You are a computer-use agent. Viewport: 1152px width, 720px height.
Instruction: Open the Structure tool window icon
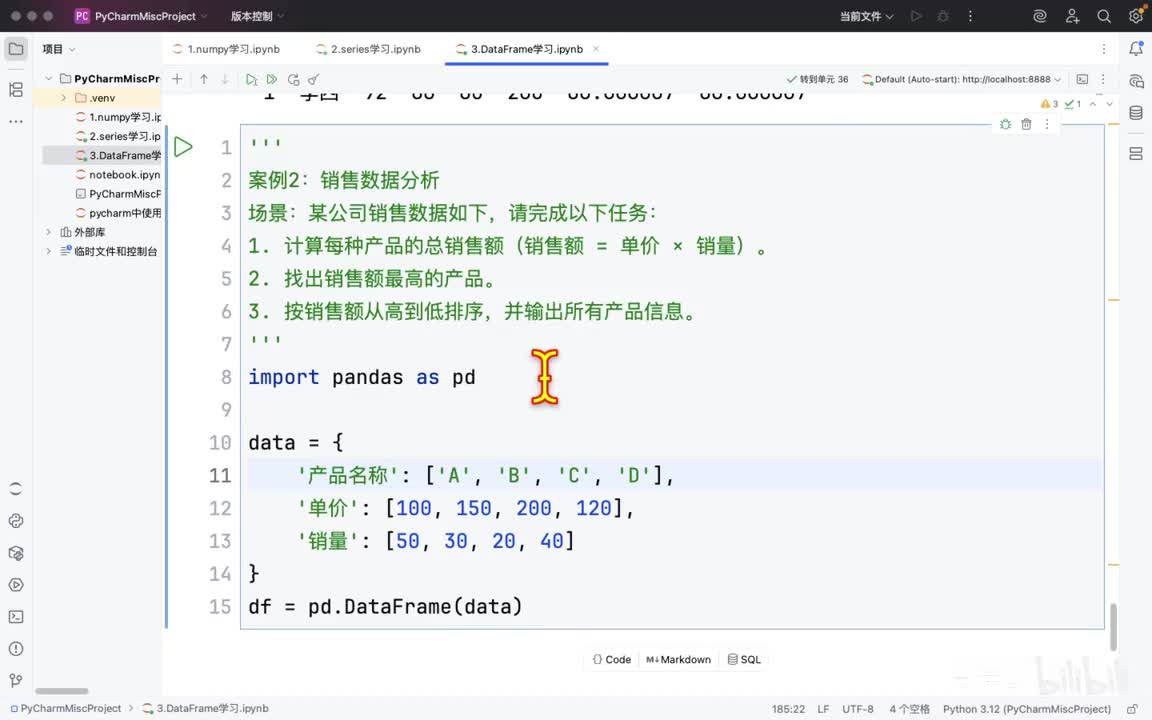(x=16, y=90)
